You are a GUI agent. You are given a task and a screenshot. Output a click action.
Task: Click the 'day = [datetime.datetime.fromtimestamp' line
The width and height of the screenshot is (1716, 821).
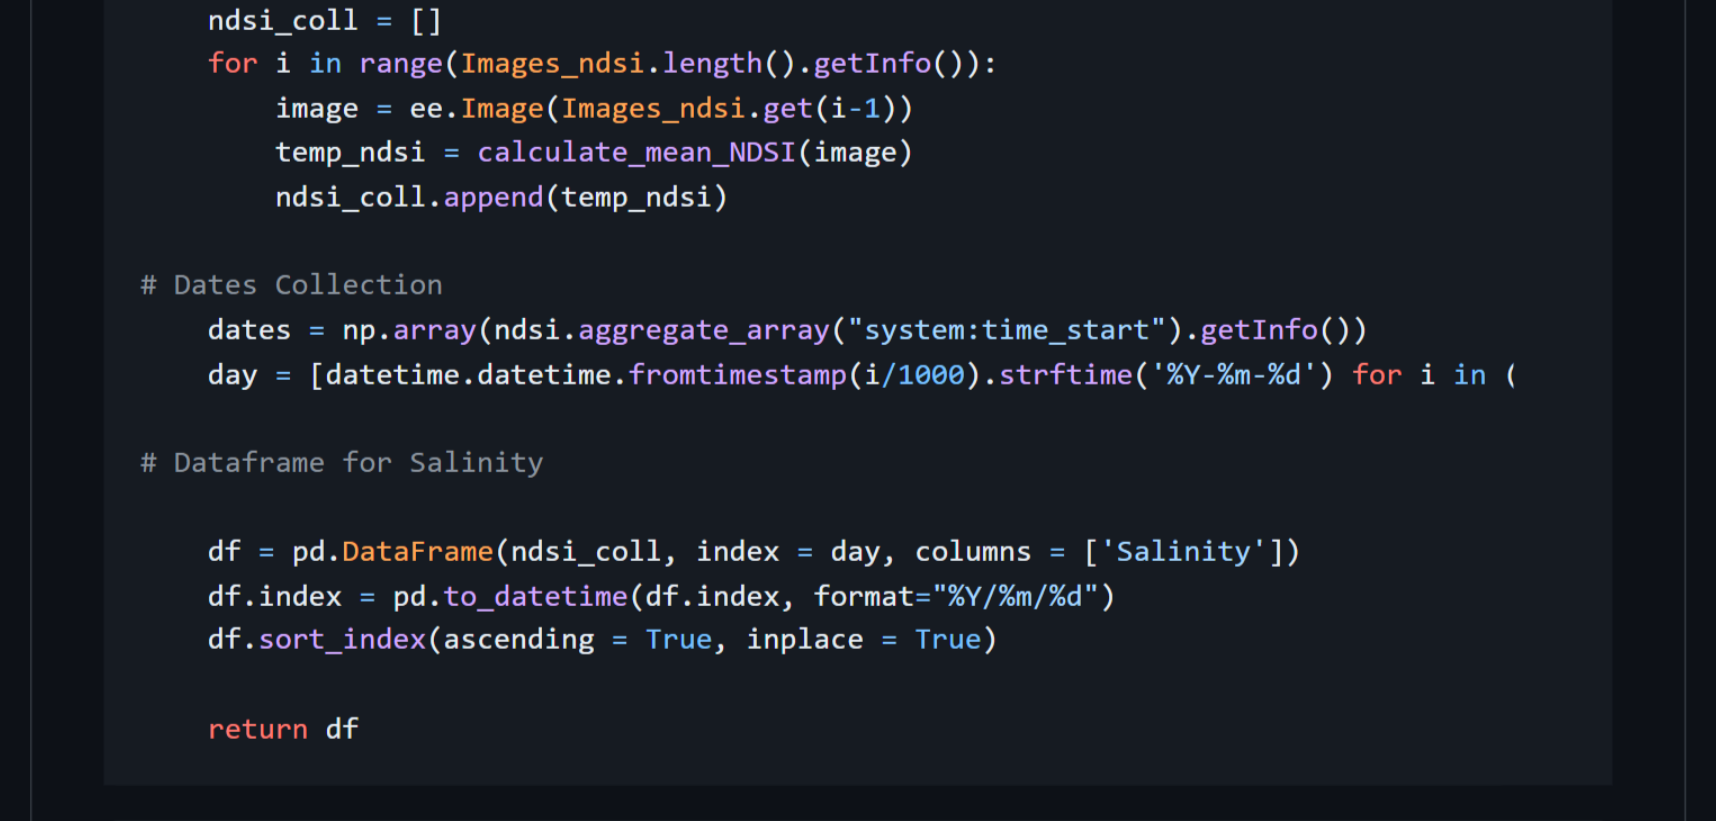click(862, 375)
